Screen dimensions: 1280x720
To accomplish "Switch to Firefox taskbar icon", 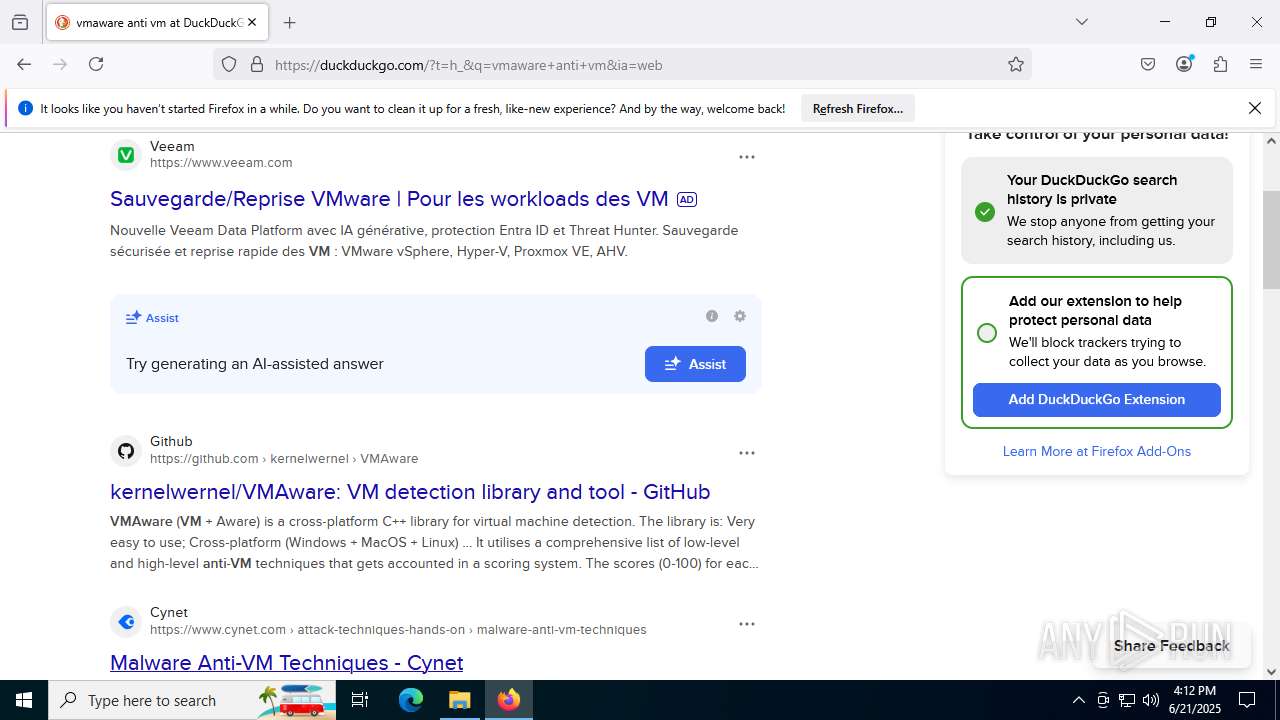I will [x=509, y=700].
